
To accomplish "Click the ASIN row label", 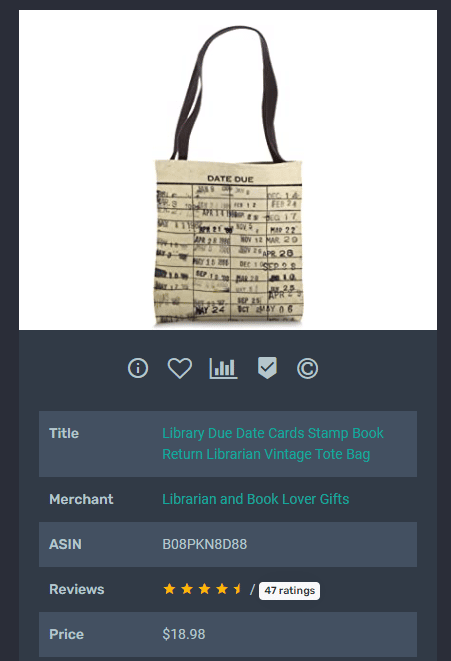I will (65, 544).
